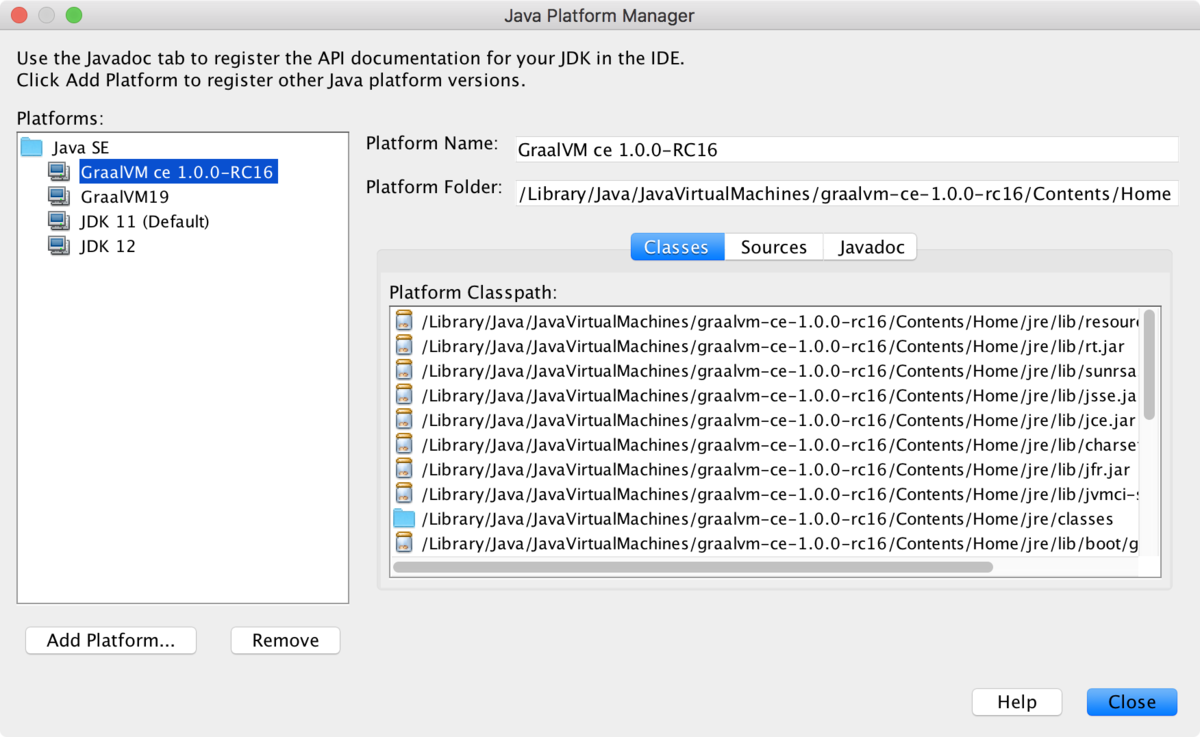1200x737 pixels.
Task: Click the blue Close button
Action: click(x=1132, y=702)
